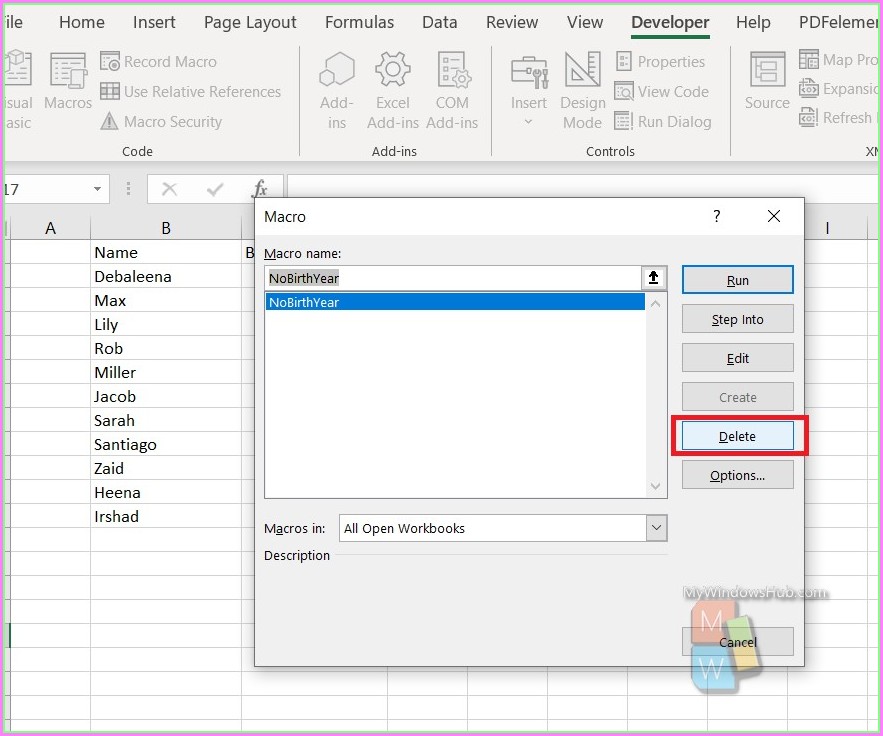The width and height of the screenshot is (883, 736).
Task: Open Excel Add-ins gear icon
Action: [393, 70]
